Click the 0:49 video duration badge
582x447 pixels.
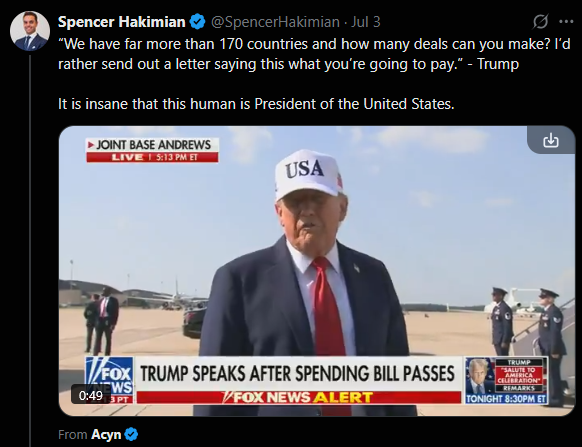[x=91, y=395]
